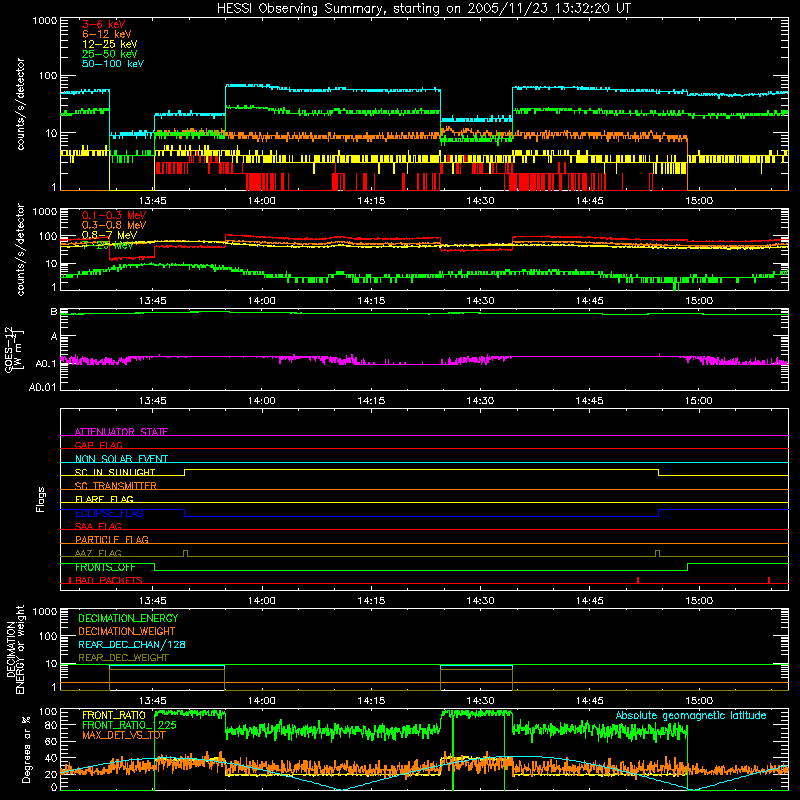Select the DECIMATION_ENERGY legend label
Image resolution: width=800 pixels, height=800 pixels.
[x=128, y=618]
